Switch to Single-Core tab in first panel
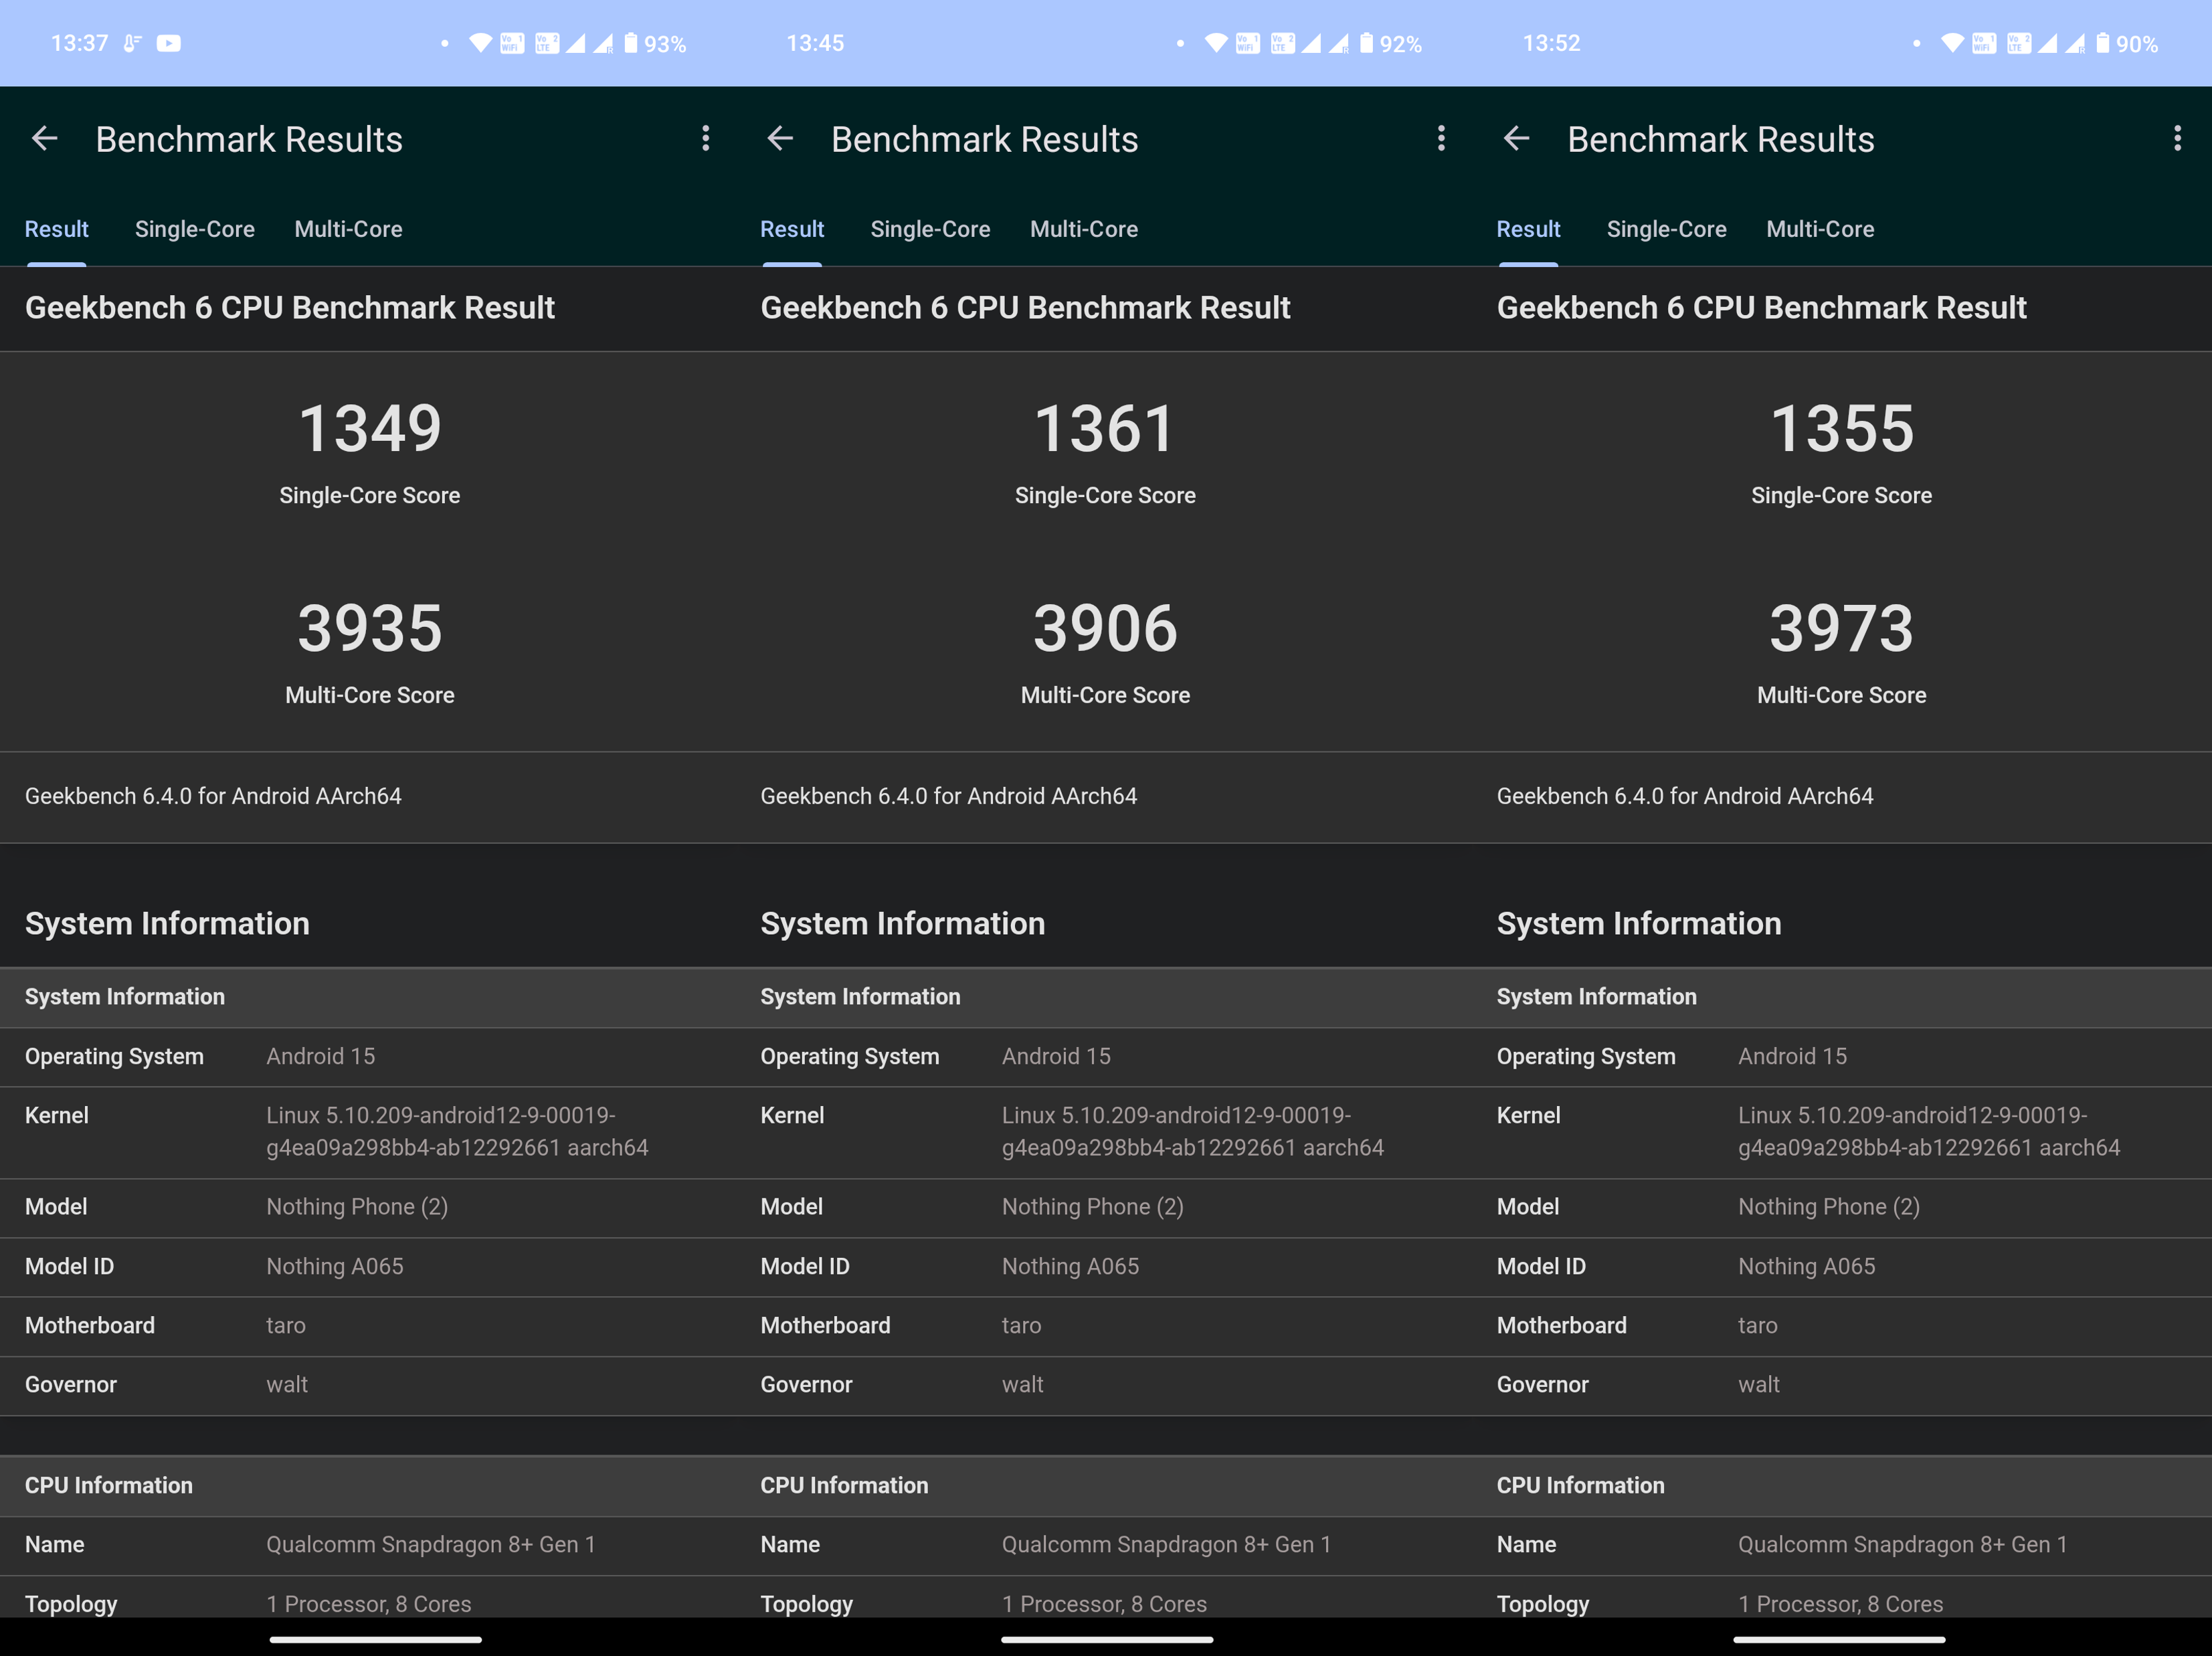The image size is (2212, 1656). (194, 229)
